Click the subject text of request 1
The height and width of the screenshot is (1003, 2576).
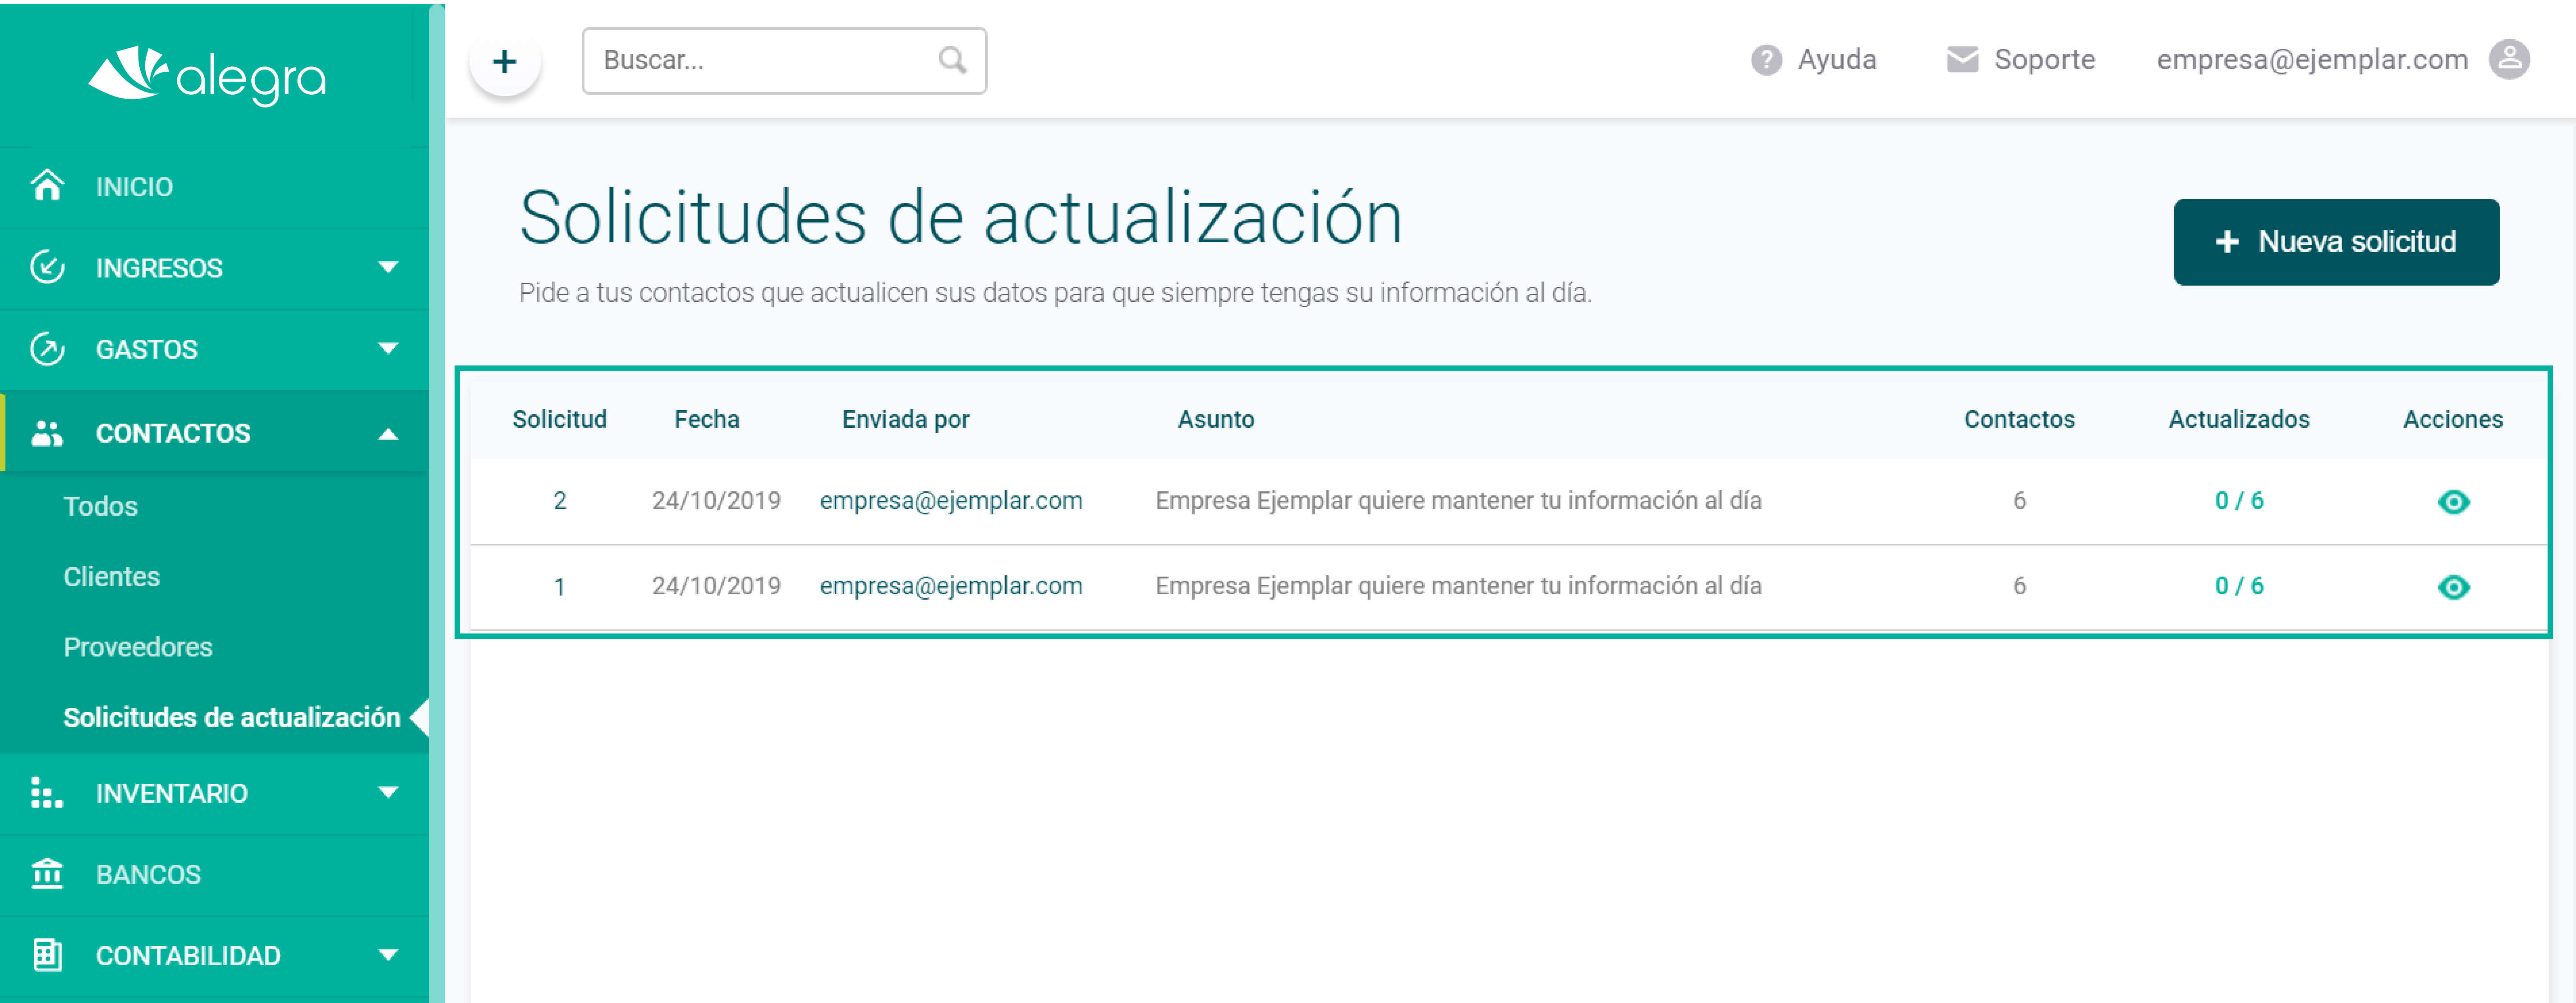tap(1458, 586)
